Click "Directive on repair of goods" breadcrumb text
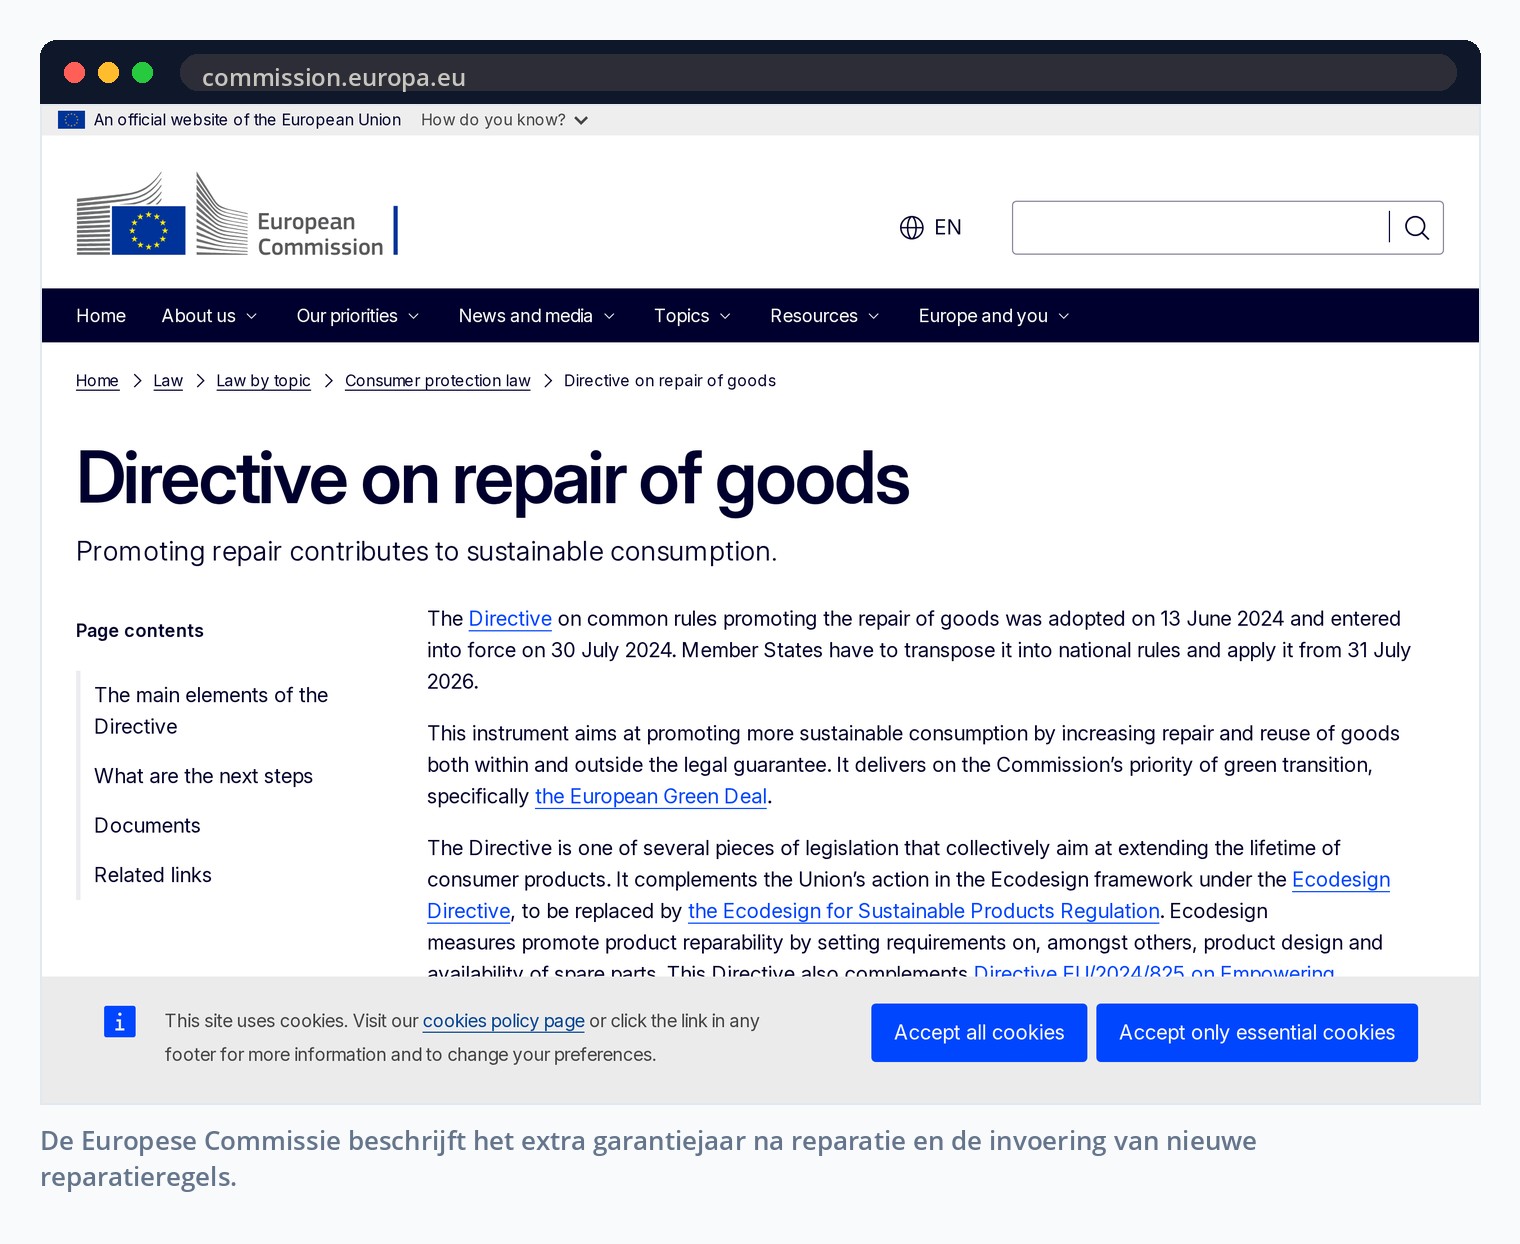1520x1244 pixels. [670, 381]
